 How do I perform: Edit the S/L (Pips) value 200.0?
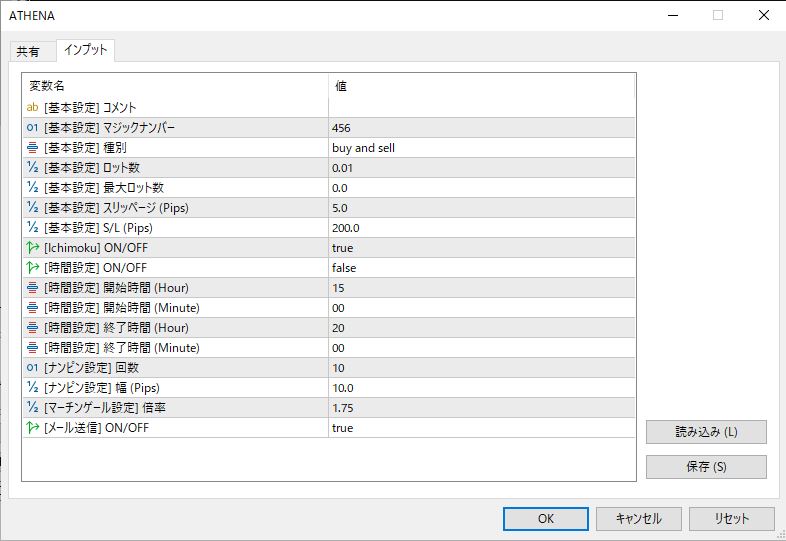coord(480,228)
